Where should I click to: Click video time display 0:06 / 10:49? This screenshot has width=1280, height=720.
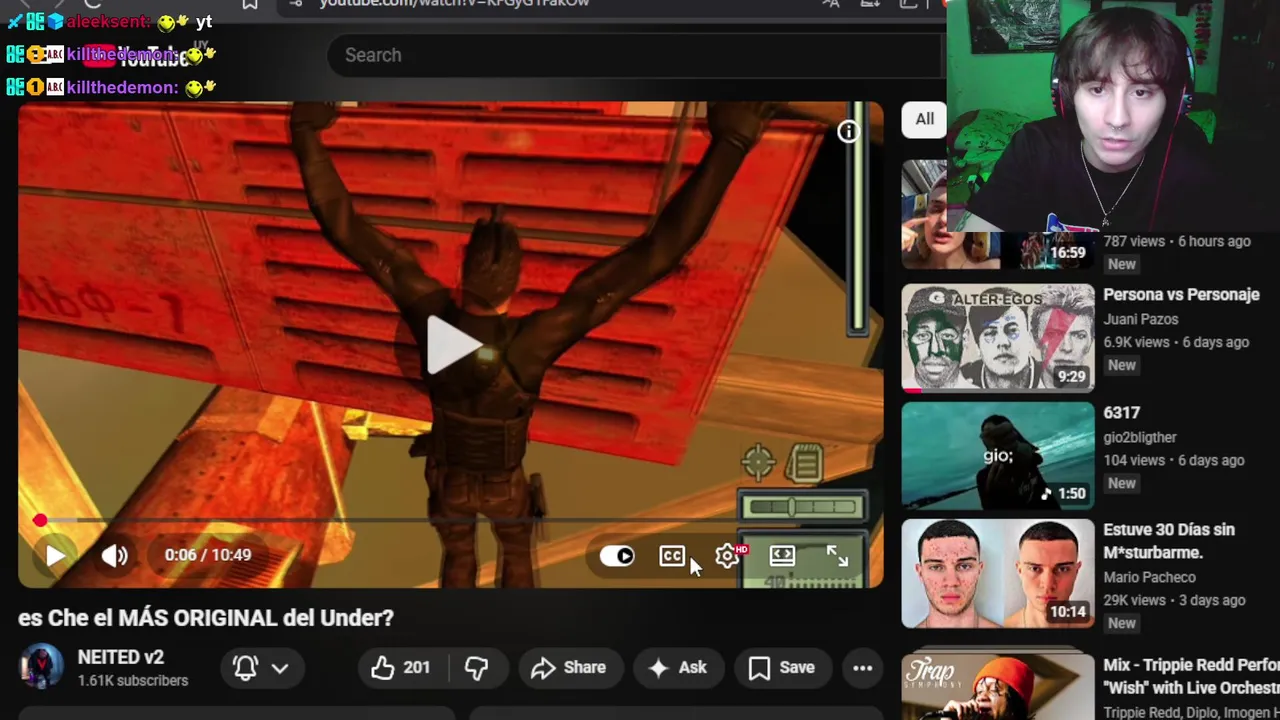click(x=208, y=555)
